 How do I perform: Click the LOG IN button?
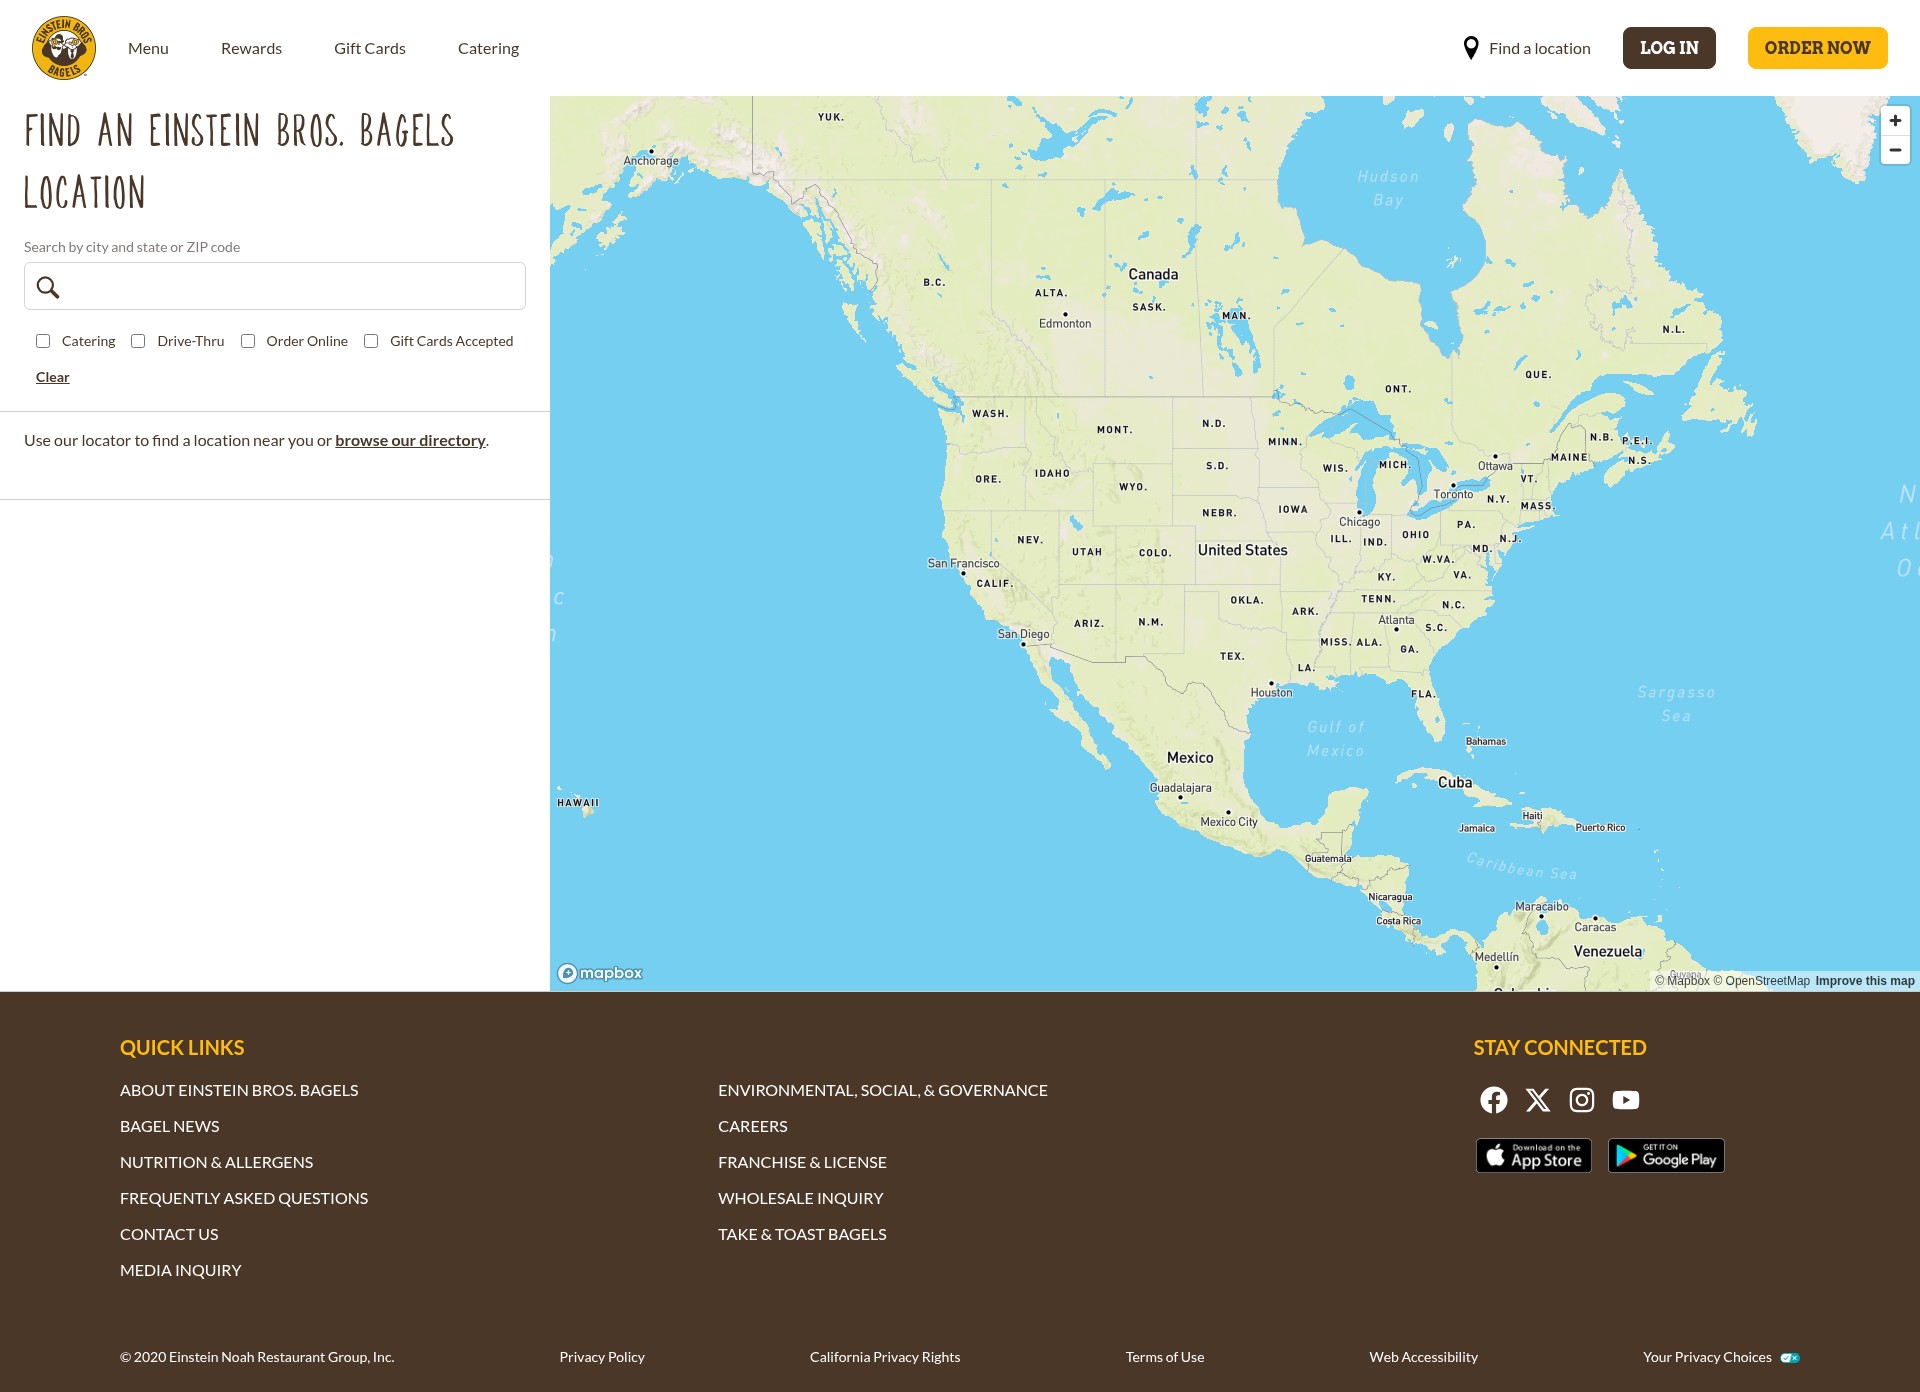pos(1669,48)
